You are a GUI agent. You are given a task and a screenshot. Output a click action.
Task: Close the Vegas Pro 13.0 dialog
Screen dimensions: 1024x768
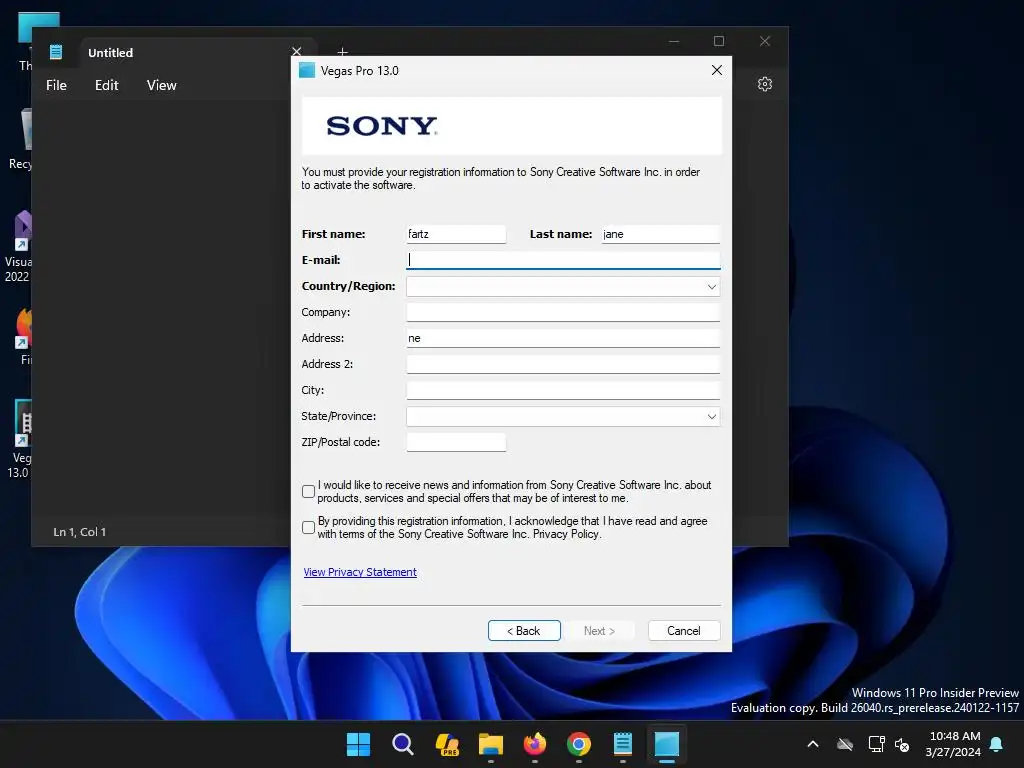716,70
